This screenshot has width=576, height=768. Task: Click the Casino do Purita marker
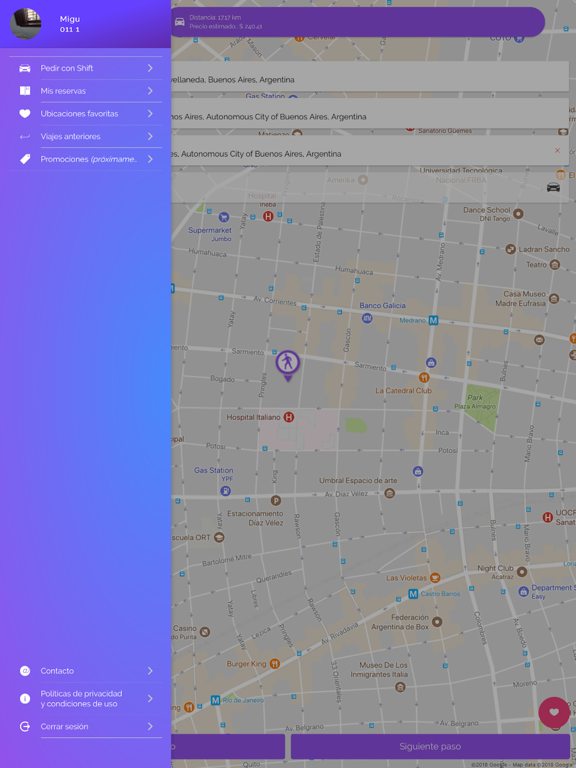click(x=205, y=632)
